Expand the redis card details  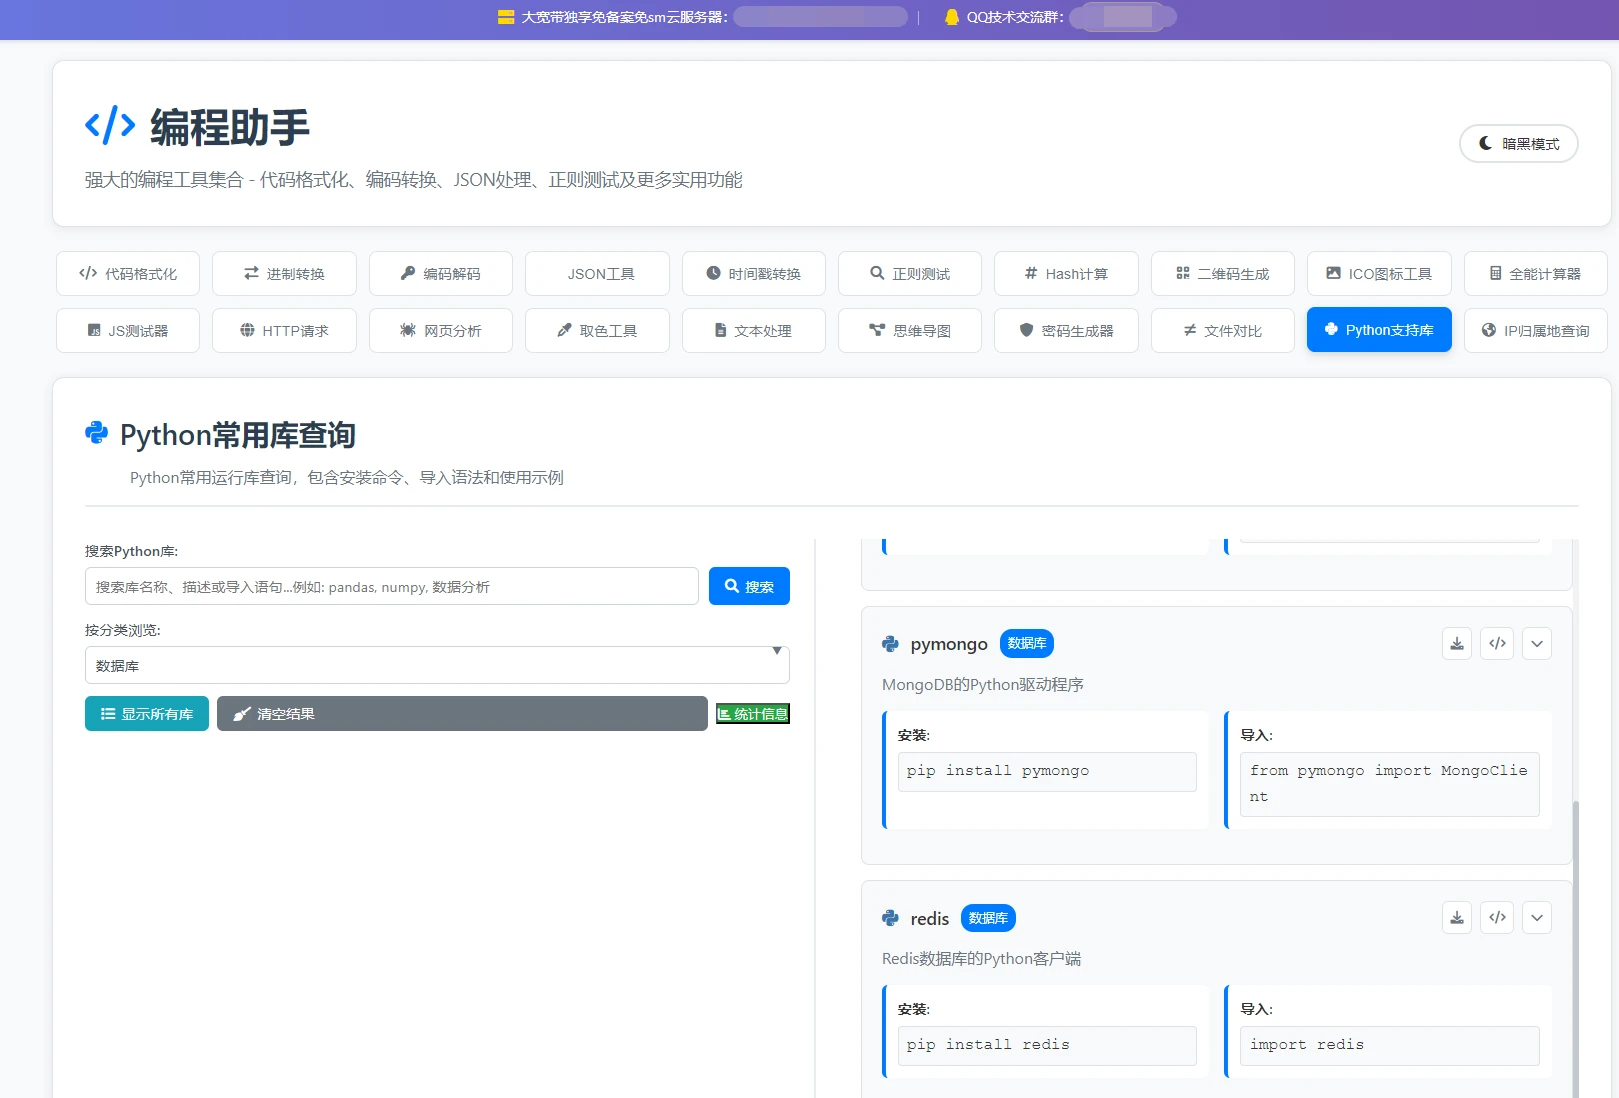pos(1537,918)
